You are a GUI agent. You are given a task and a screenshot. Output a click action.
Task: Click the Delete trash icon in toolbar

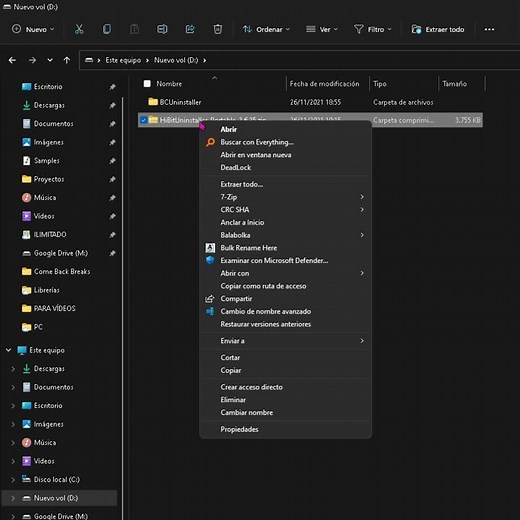(217, 29)
